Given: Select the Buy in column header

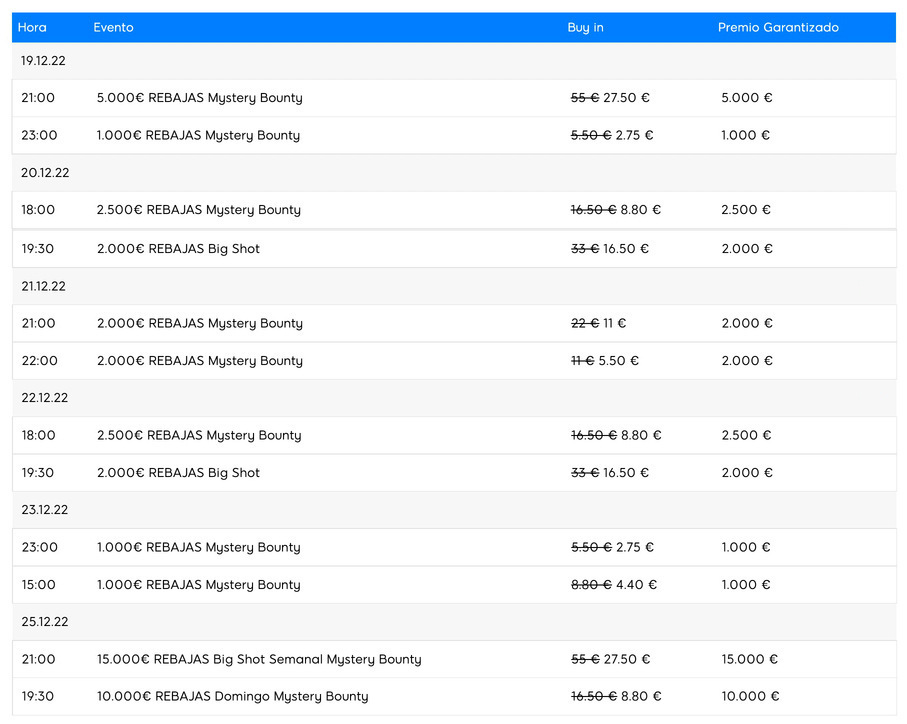Looking at the screenshot, I should point(585,28).
